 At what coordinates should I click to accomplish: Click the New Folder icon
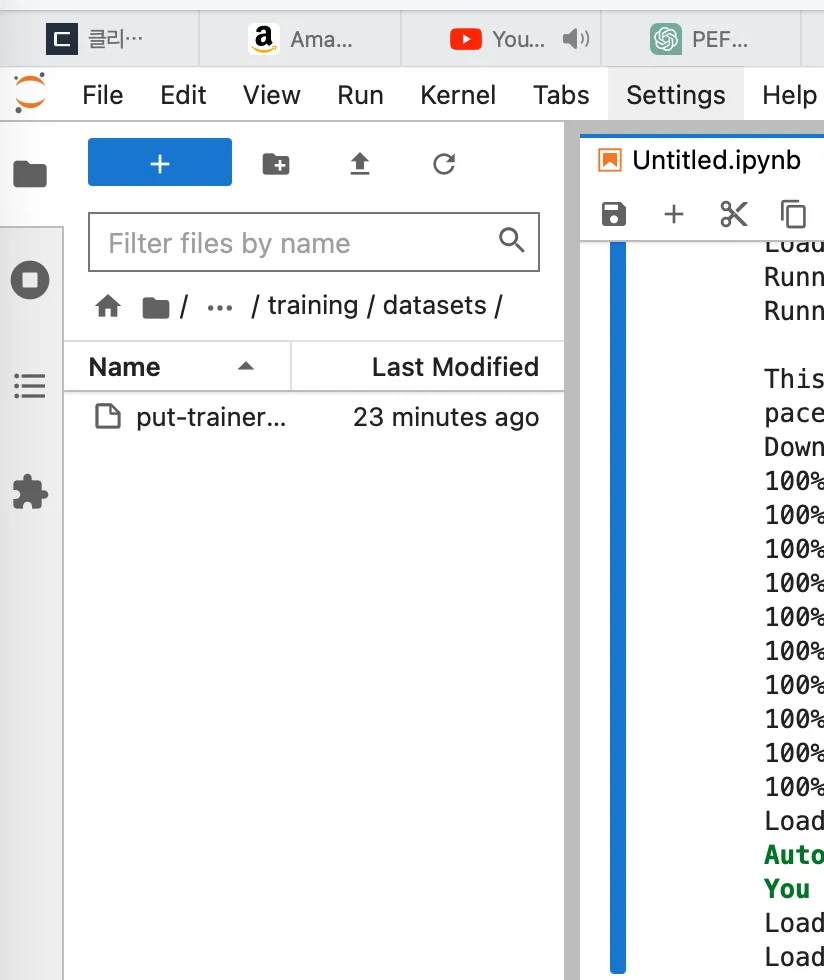point(275,164)
